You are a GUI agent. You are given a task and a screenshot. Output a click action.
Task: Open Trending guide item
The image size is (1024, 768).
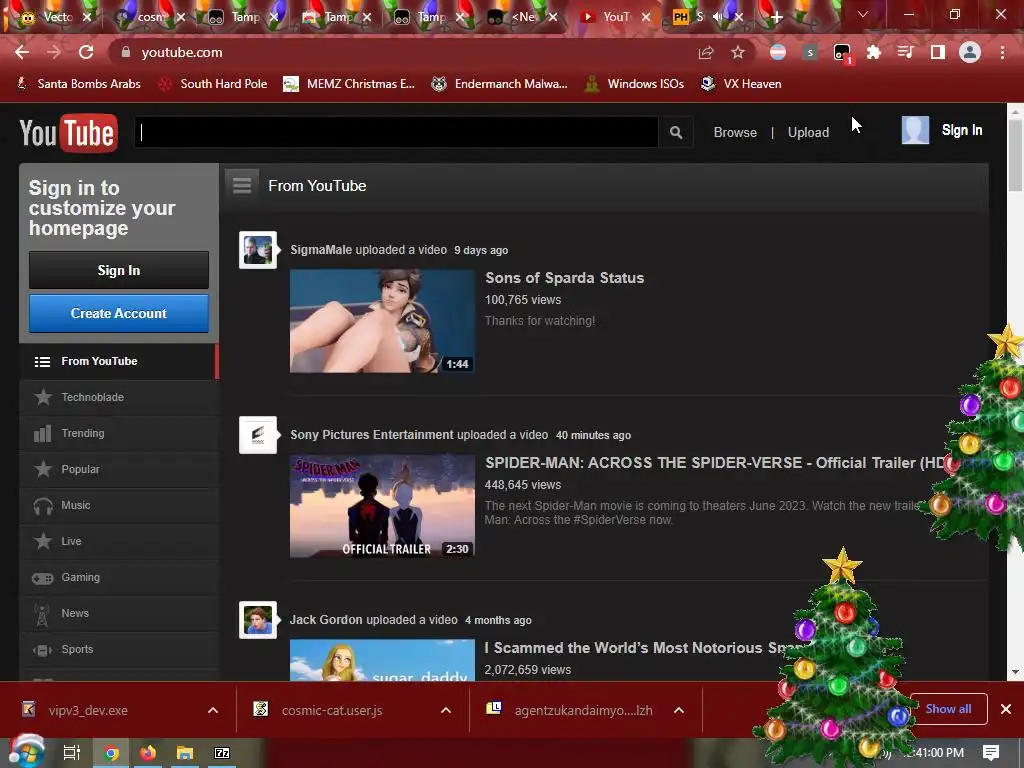click(x=119, y=433)
